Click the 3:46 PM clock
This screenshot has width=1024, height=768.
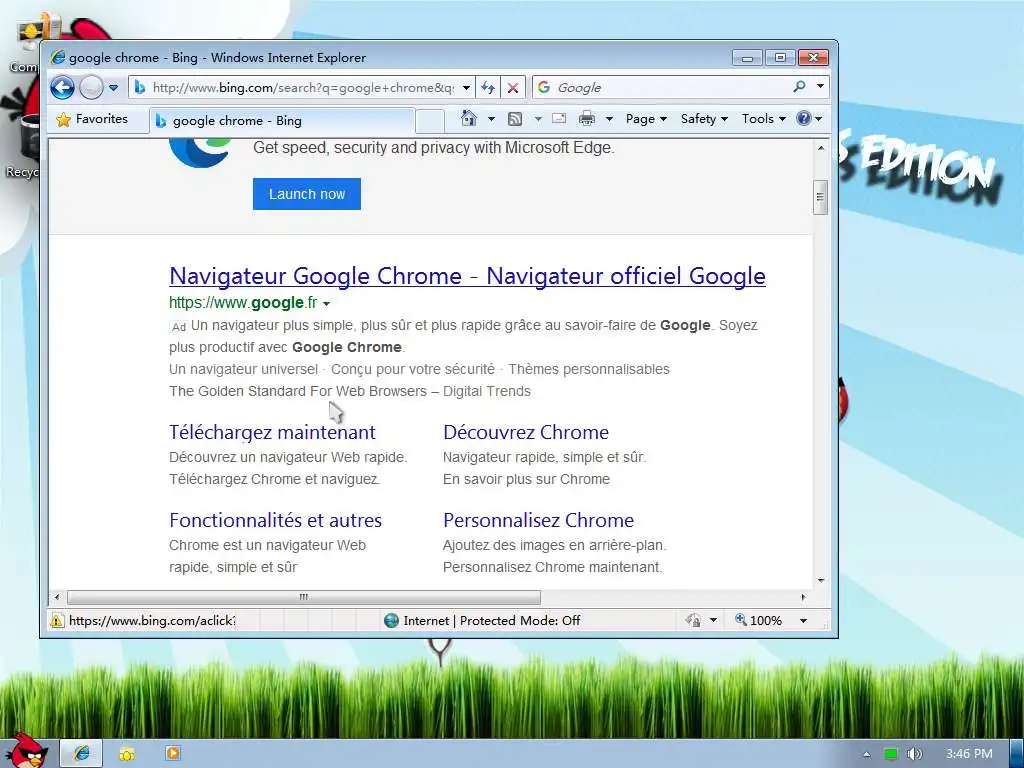click(x=969, y=754)
